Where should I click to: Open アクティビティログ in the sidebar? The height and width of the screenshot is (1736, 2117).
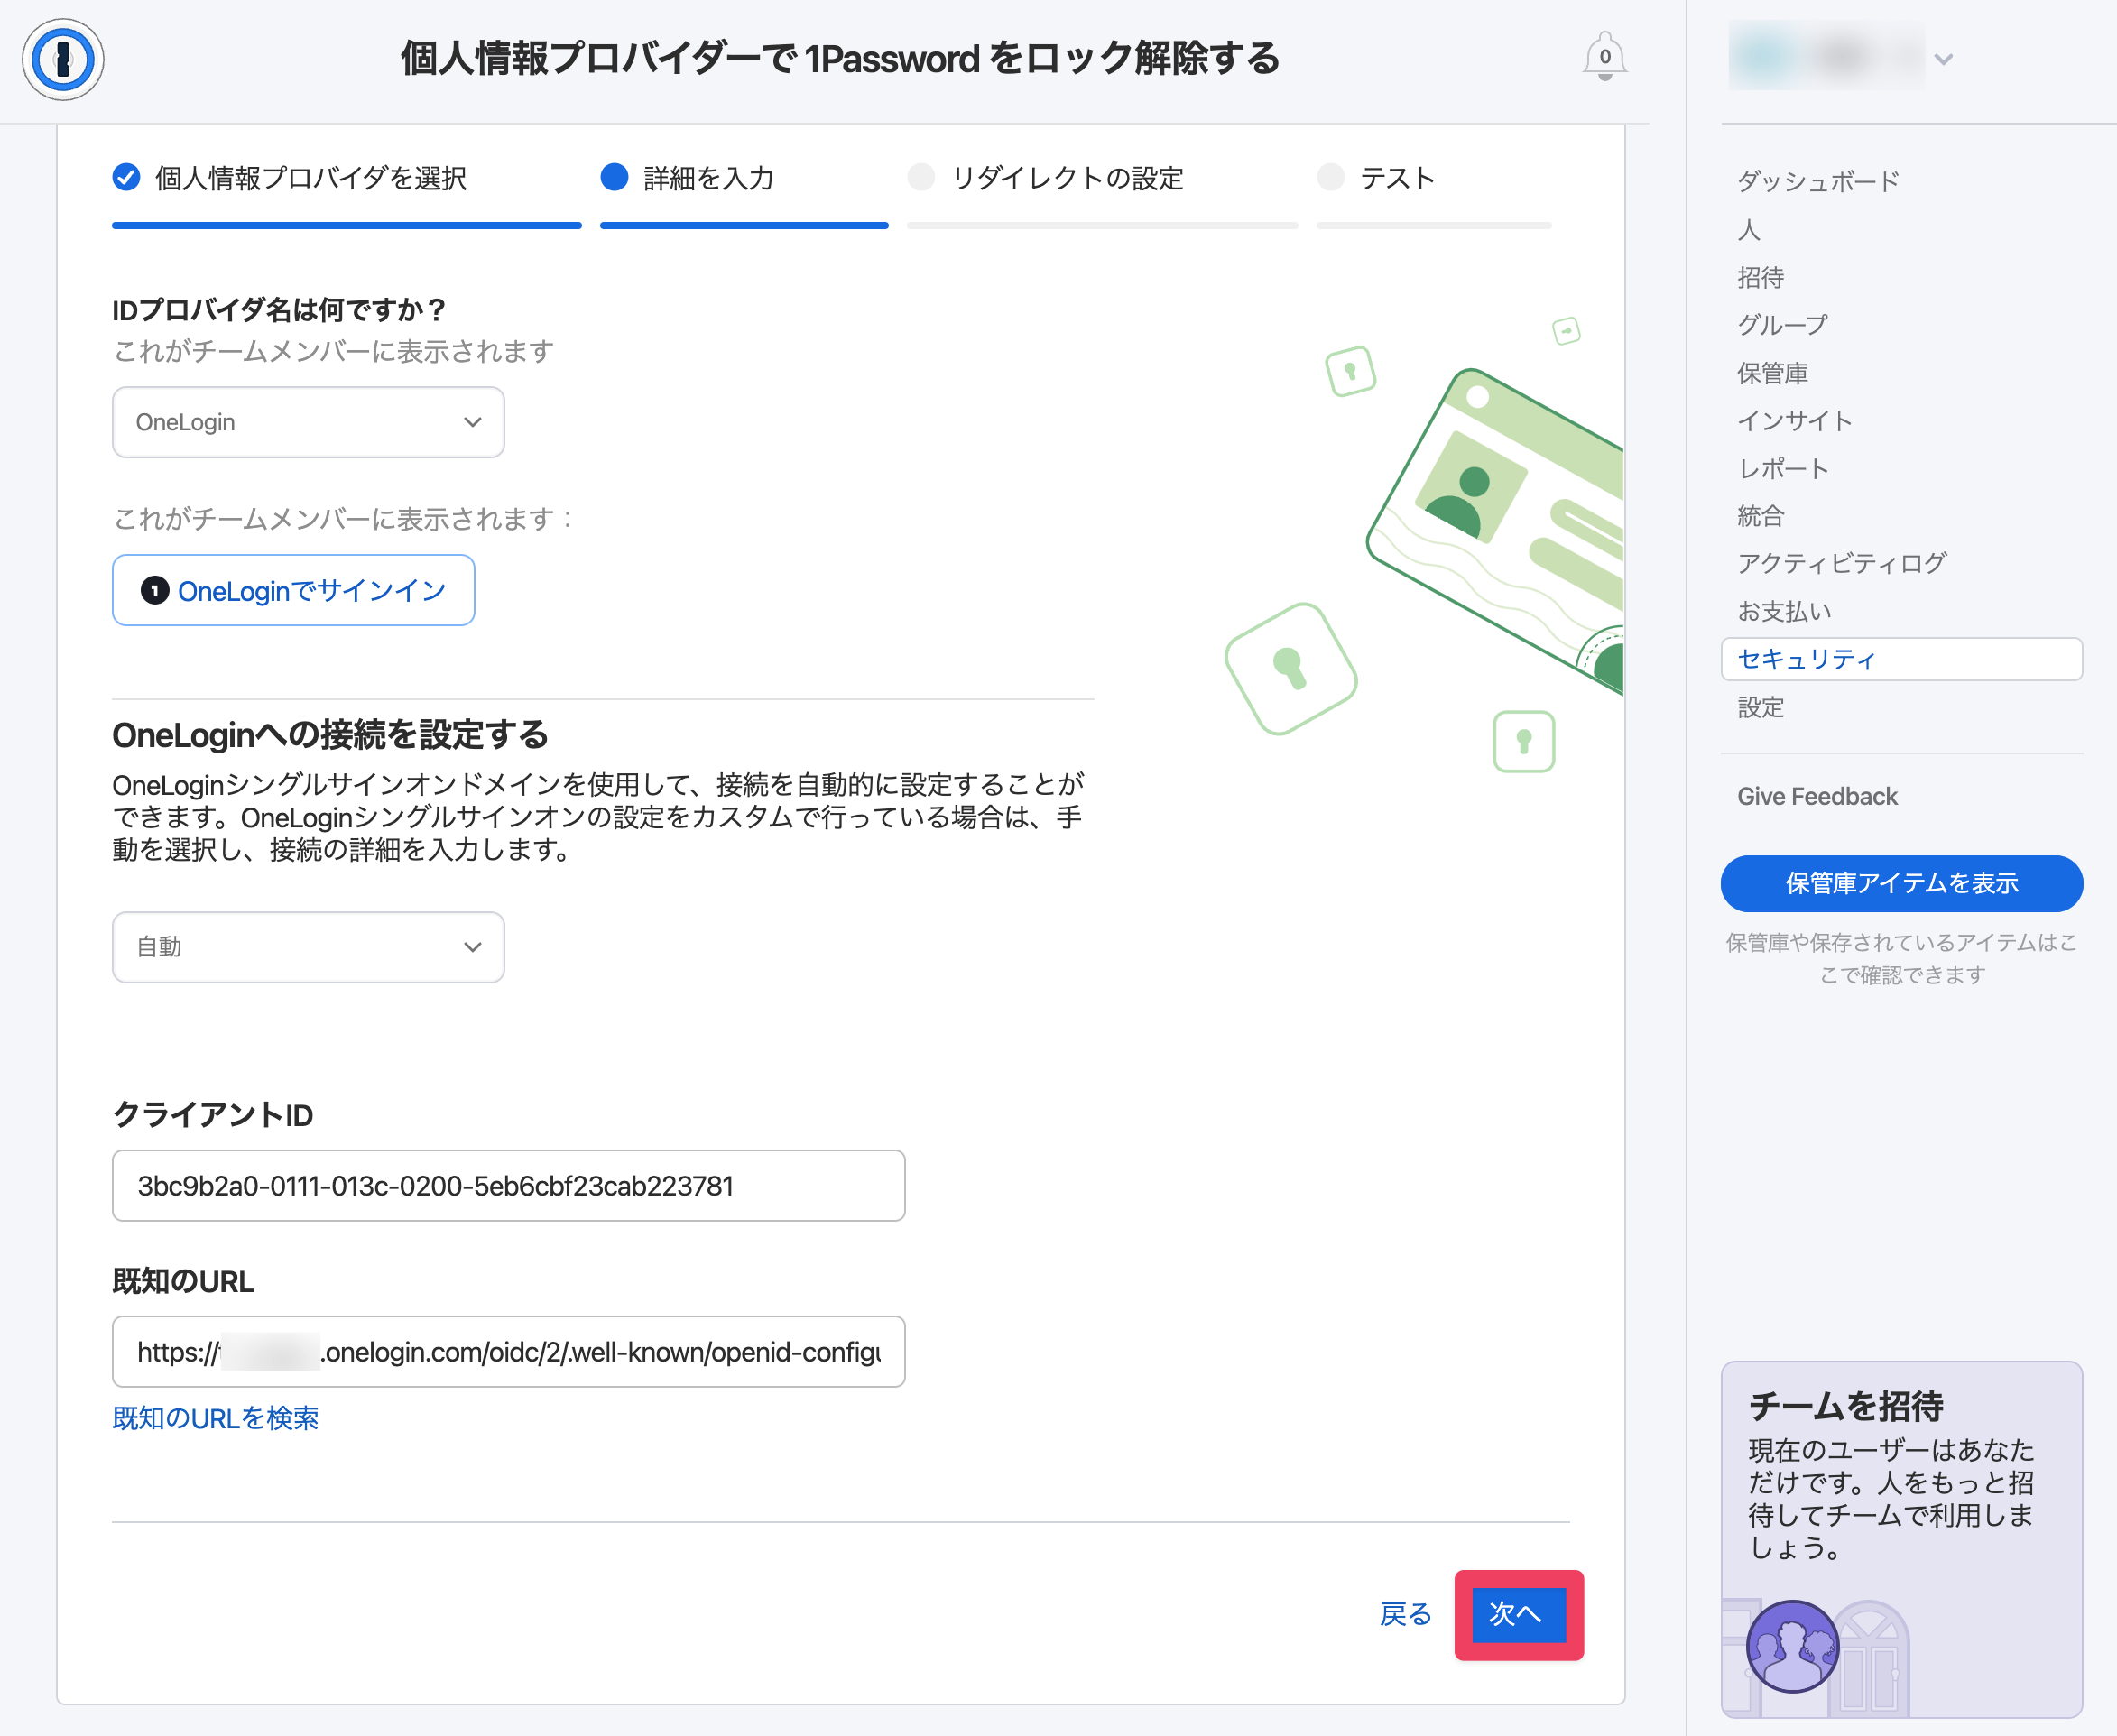click(x=1841, y=564)
